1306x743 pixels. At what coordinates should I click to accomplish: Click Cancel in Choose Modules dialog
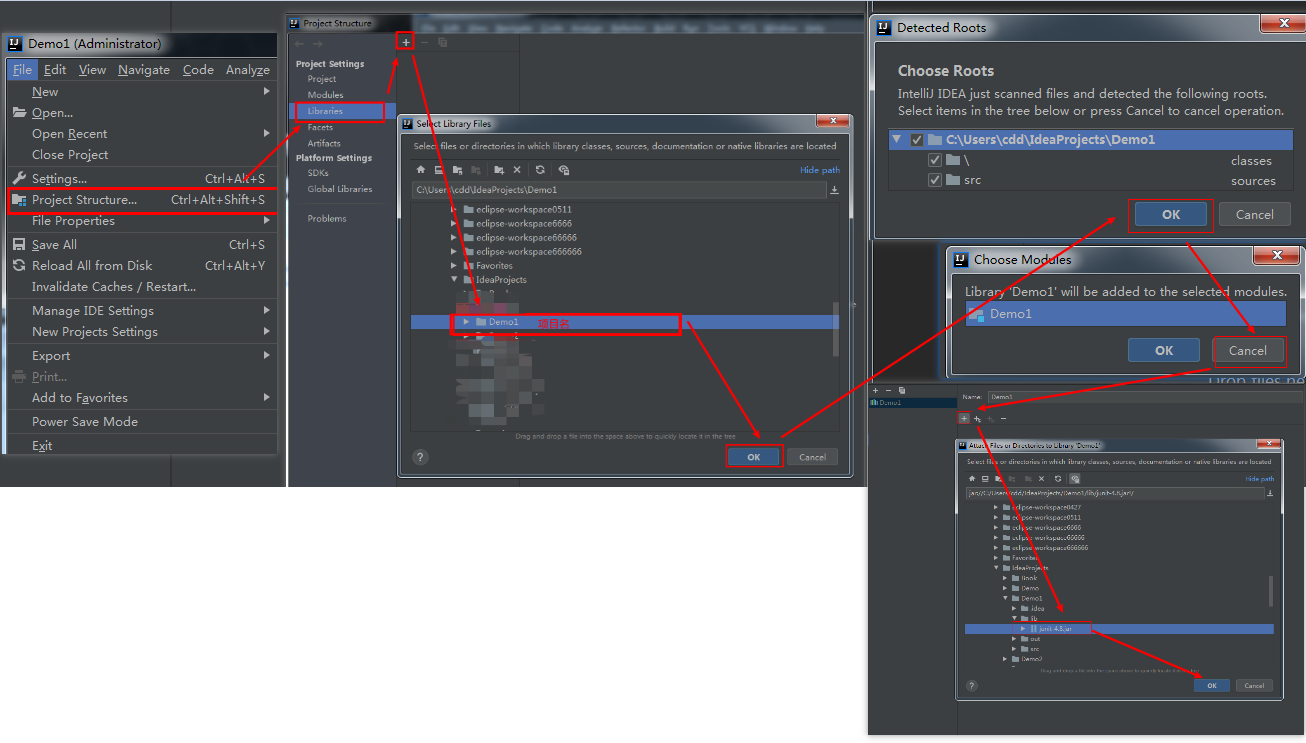[1247, 350]
